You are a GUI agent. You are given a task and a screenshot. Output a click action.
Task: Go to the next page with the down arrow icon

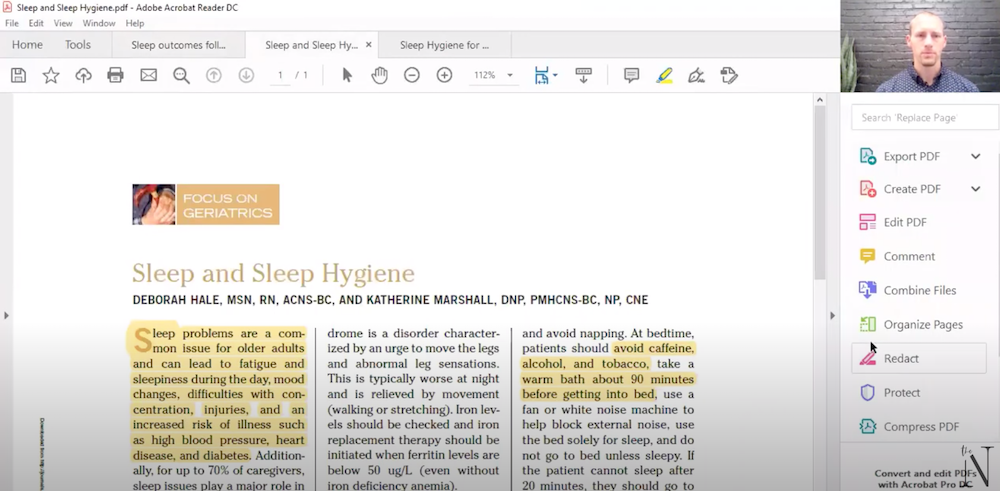tap(246, 75)
